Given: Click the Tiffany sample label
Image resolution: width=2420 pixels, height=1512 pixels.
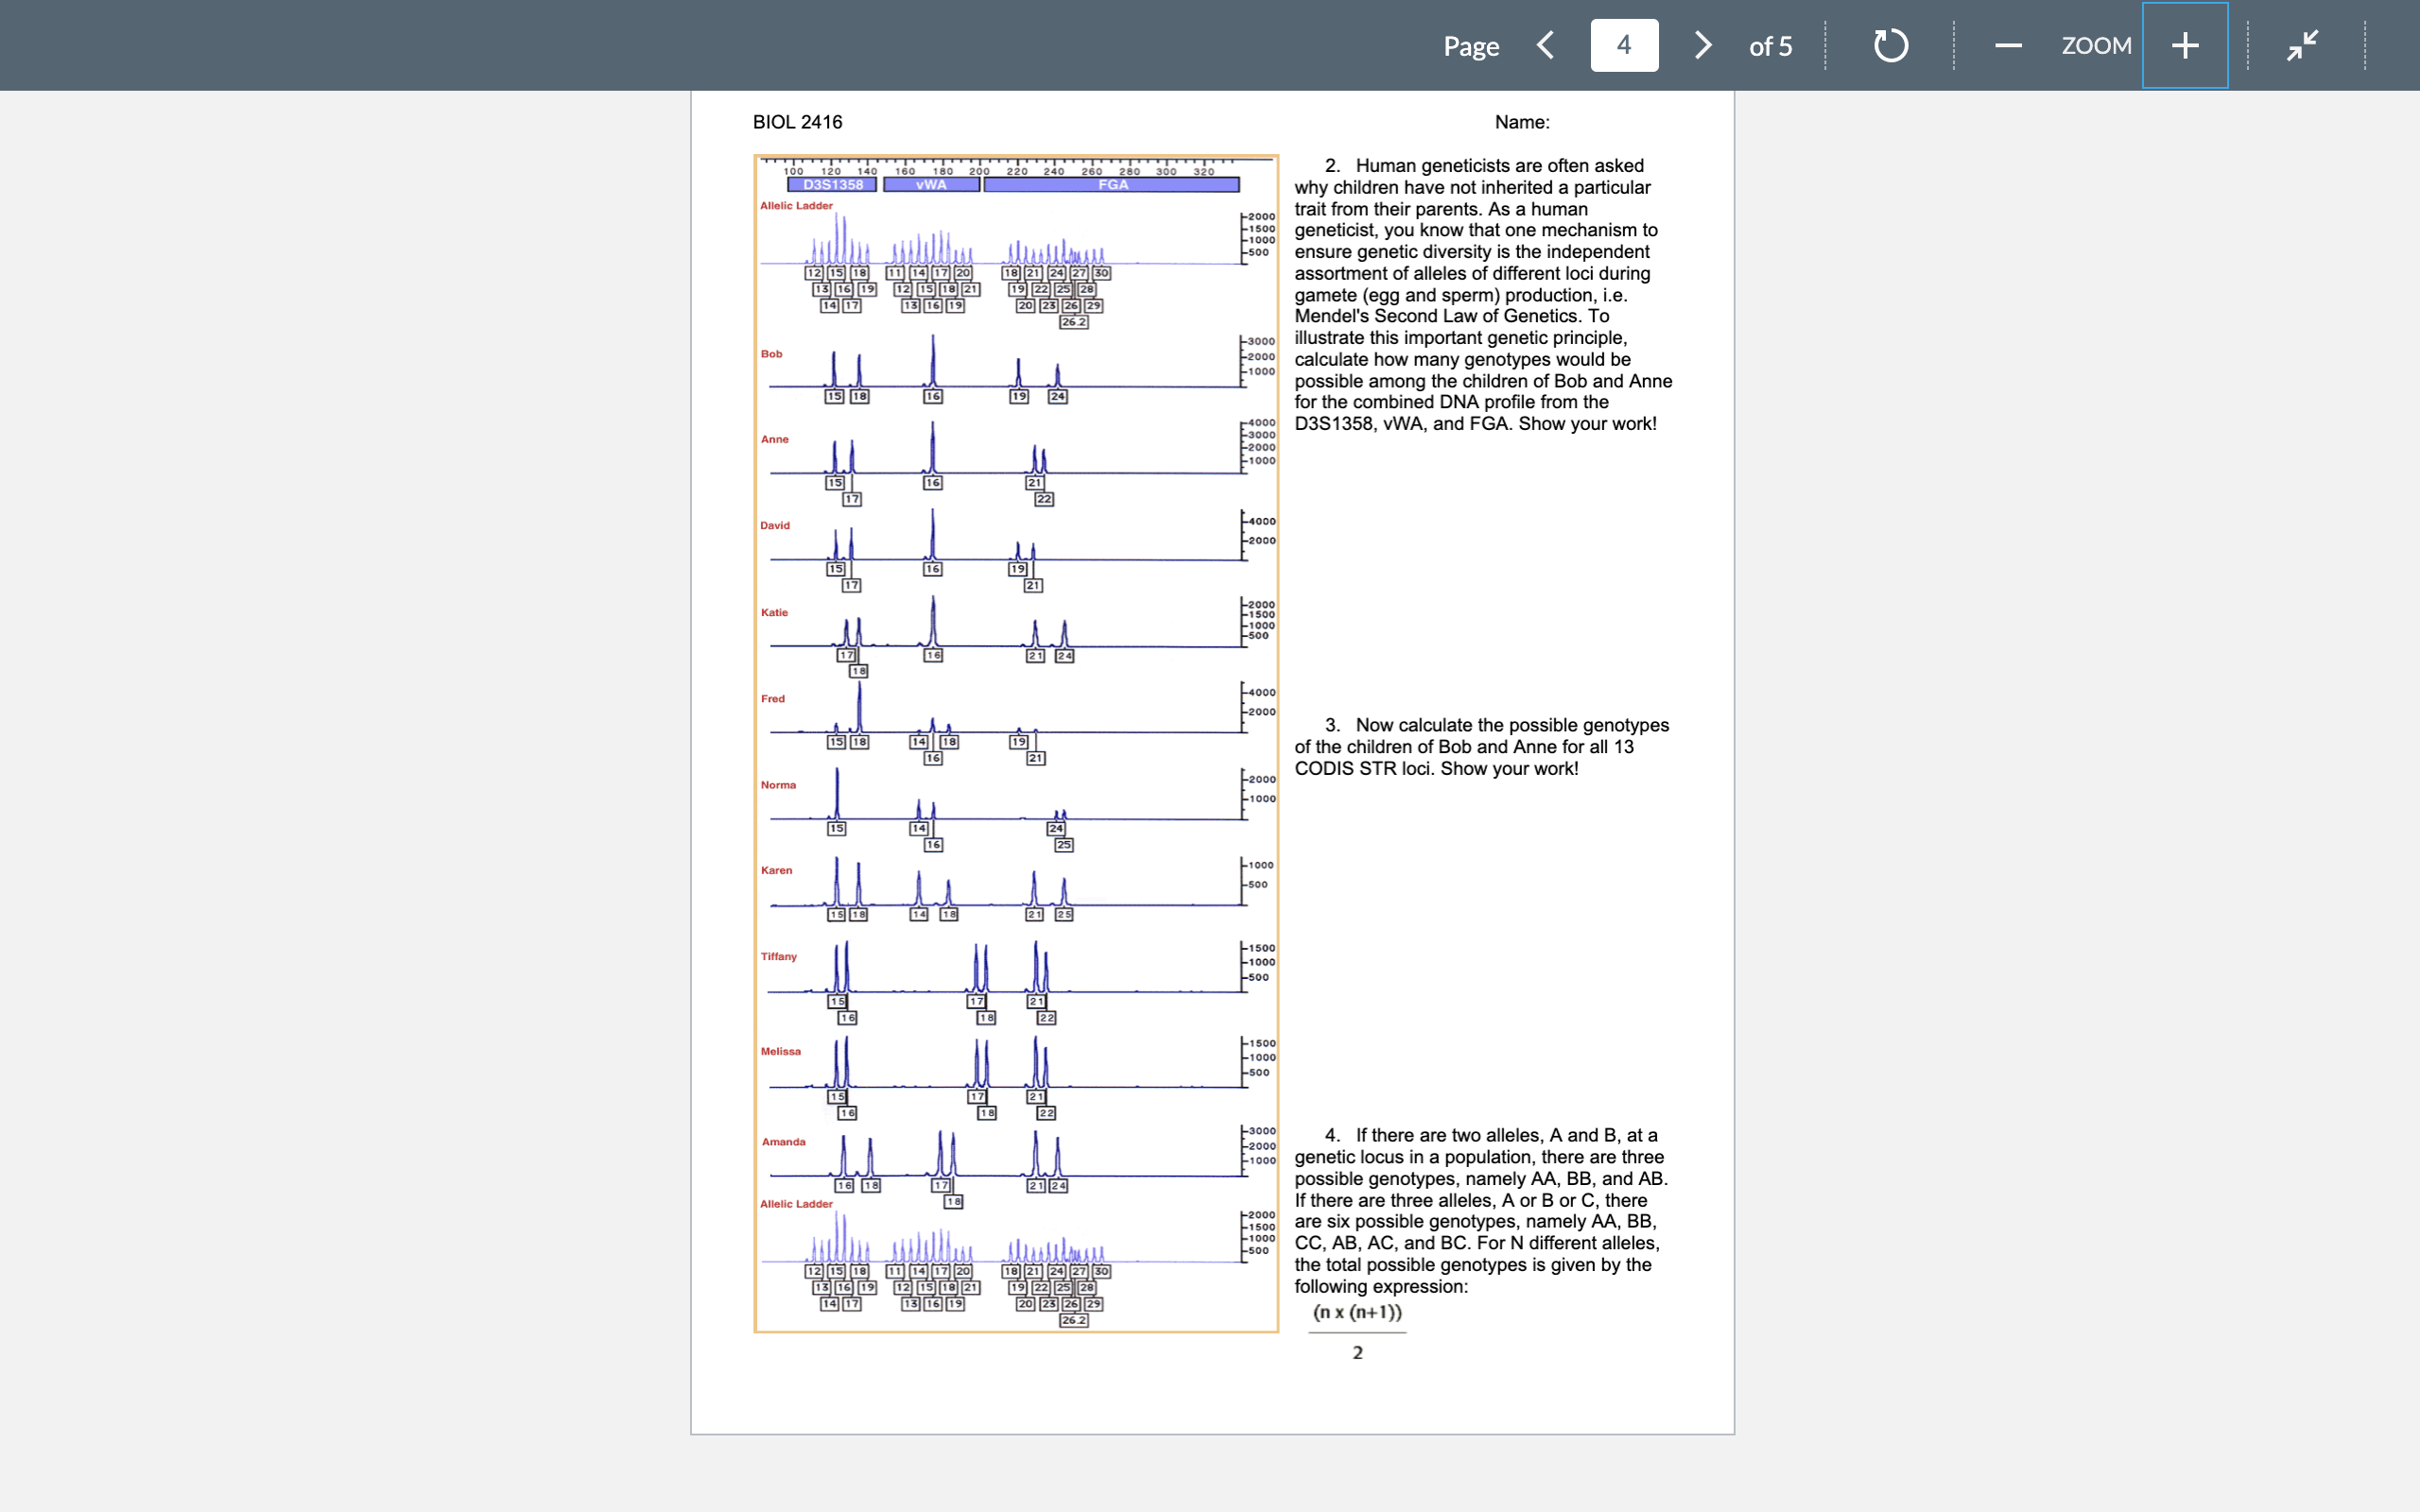Looking at the screenshot, I should [778, 957].
